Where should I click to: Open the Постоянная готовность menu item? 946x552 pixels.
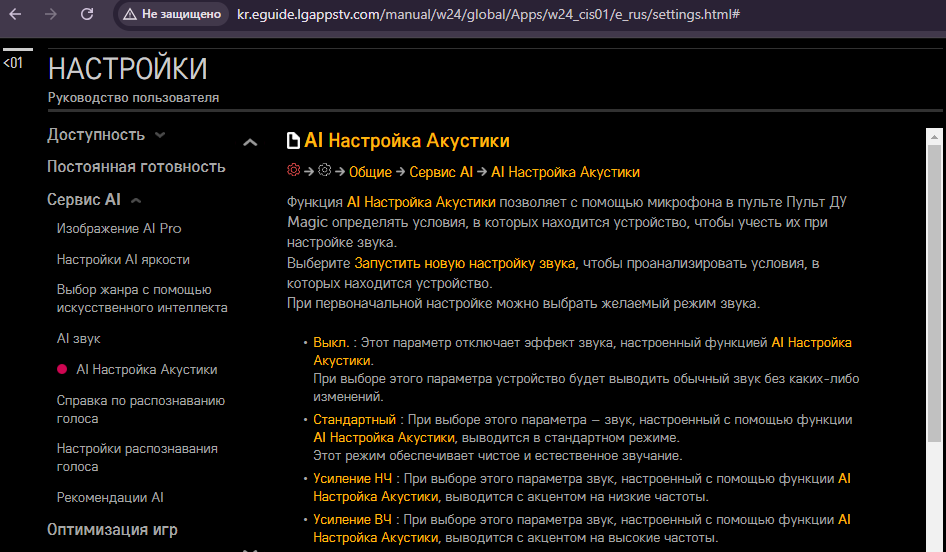[136, 167]
